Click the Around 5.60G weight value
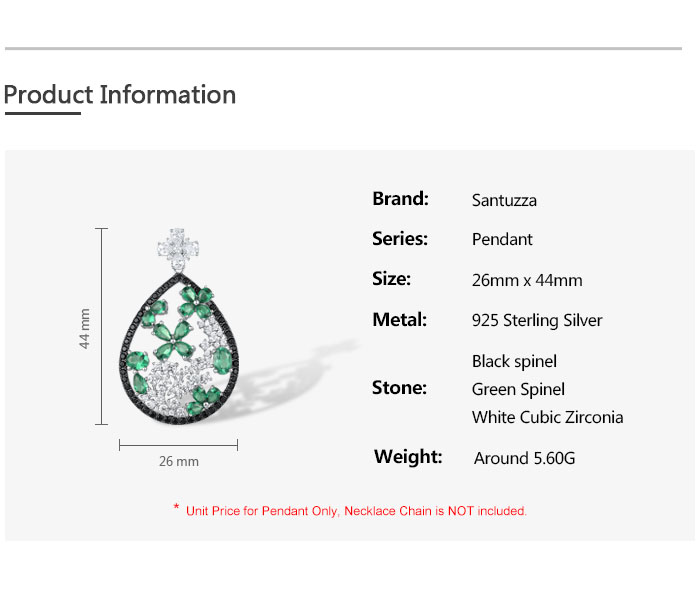The height and width of the screenshot is (589, 700). coord(524,458)
